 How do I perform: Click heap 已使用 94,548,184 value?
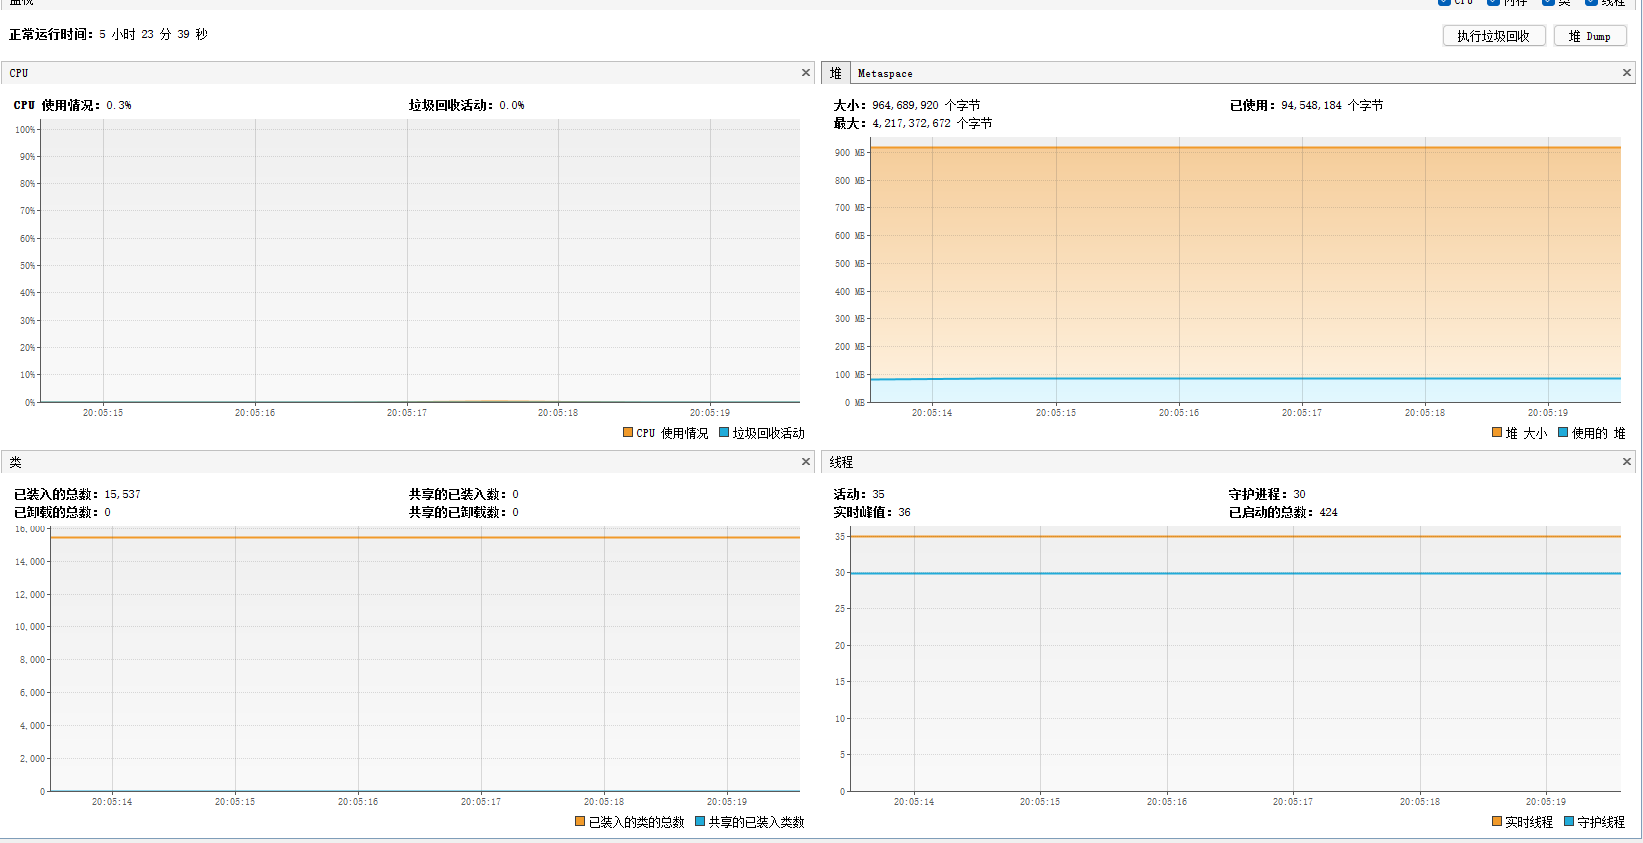1332,105
